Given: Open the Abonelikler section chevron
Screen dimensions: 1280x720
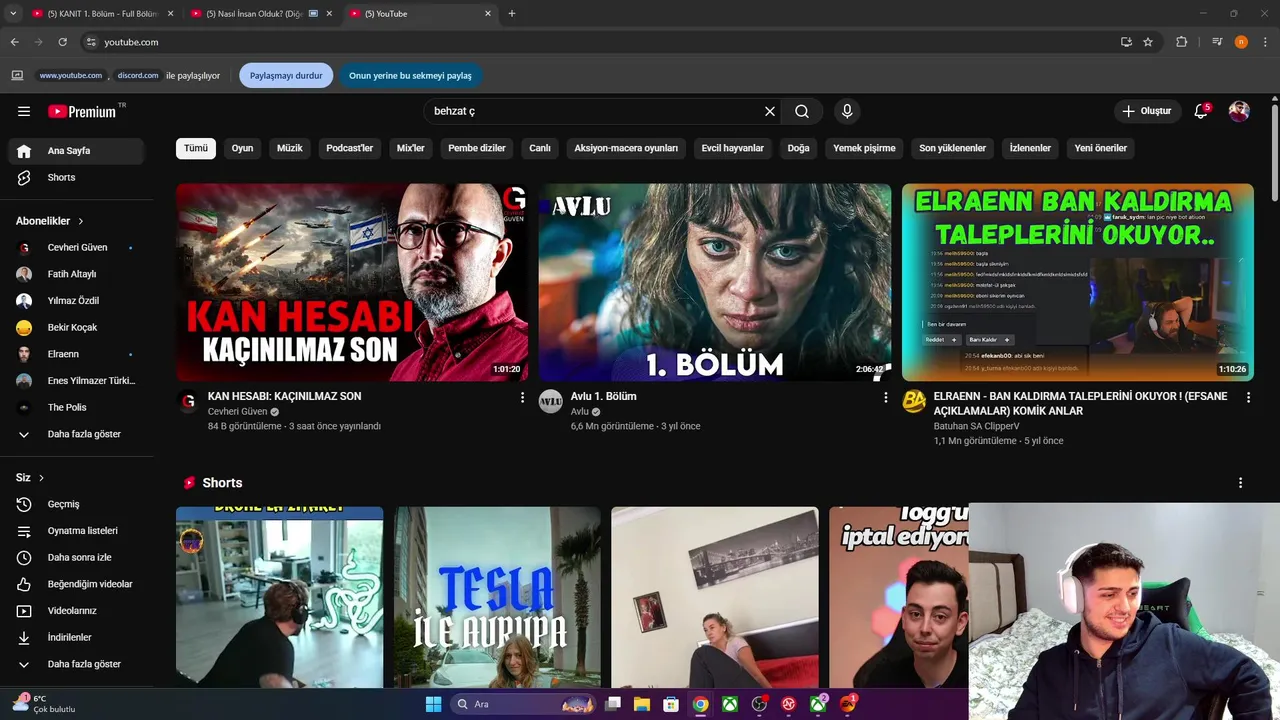Looking at the screenshot, I should click(81, 221).
